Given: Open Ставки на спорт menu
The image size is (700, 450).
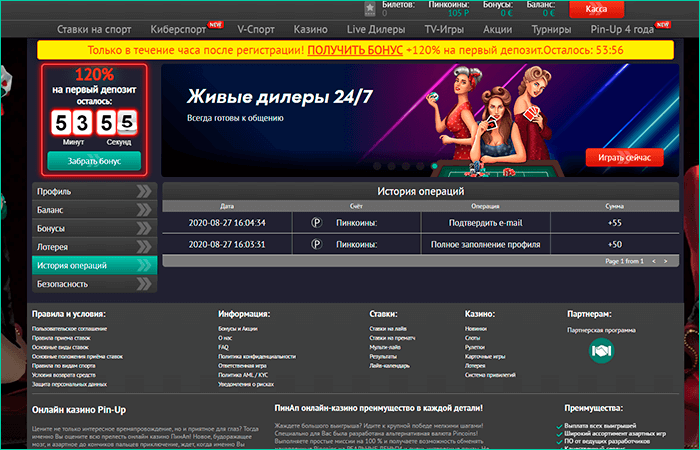Looking at the screenshot, I should (x=94, y=29).
